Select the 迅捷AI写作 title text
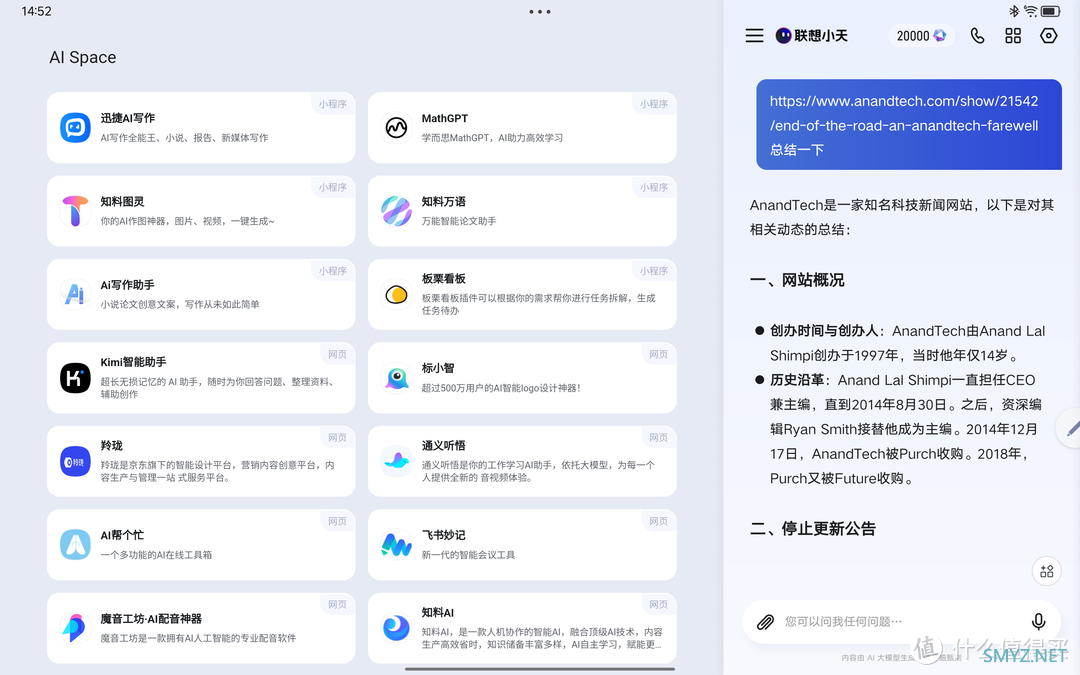This screenshot has width=1080, height=675. [128, 118]
